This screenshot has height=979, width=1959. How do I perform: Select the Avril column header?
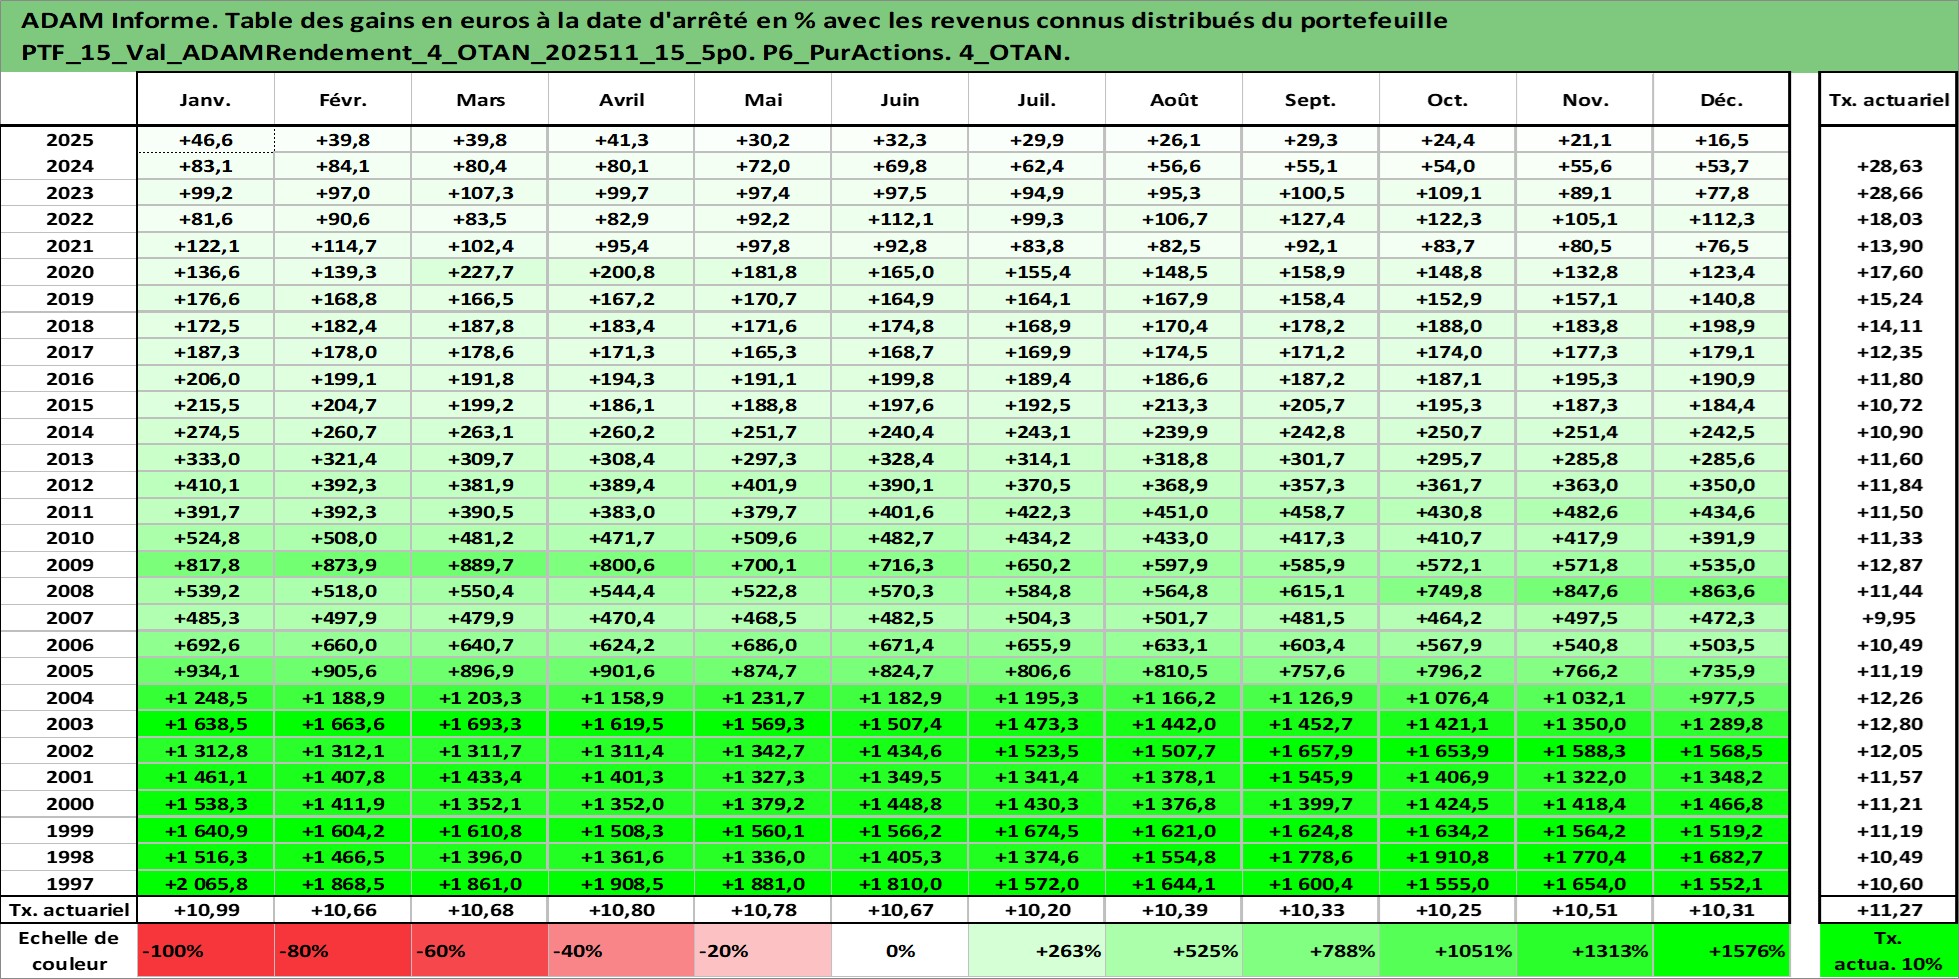[621, 100]
